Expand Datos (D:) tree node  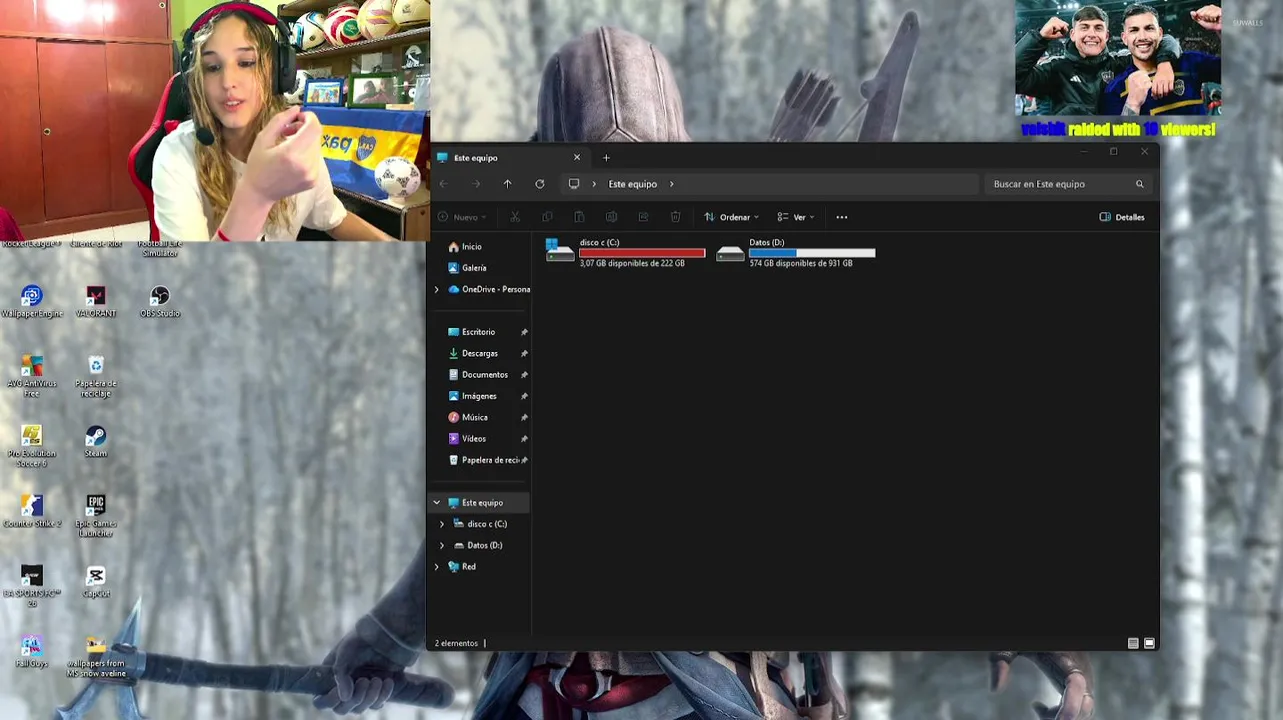pyautogui.click(x=442, y=545)
